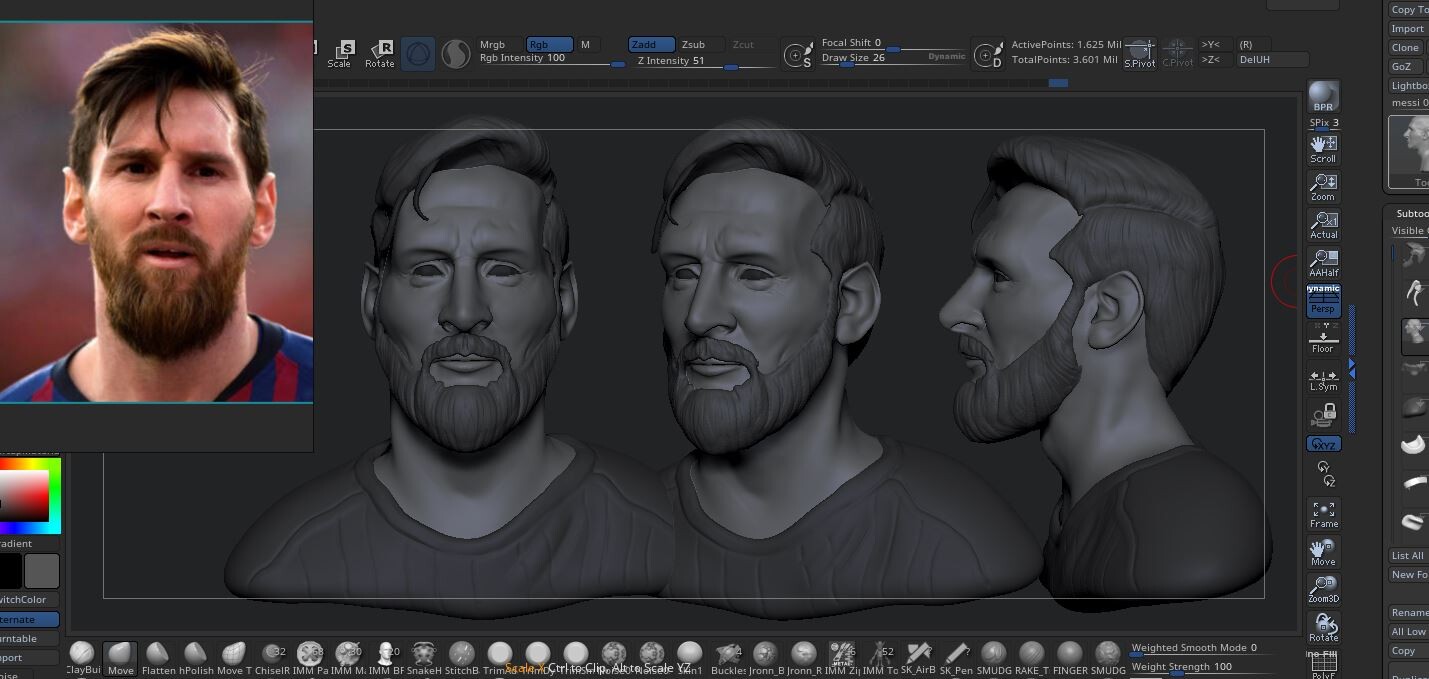This screenshot has width=1429, height=679.
Task: Click Import to load a tool
Action: pyautogui.click(x=1405, y=28)
